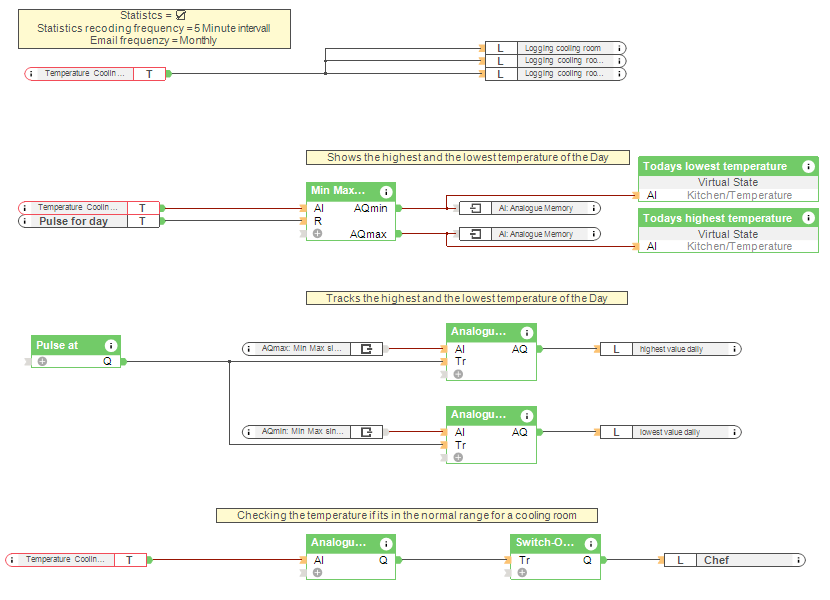830x600 pixels.
Task: Select the yellow comment about the cooling room range
Action: pos(408,515)
